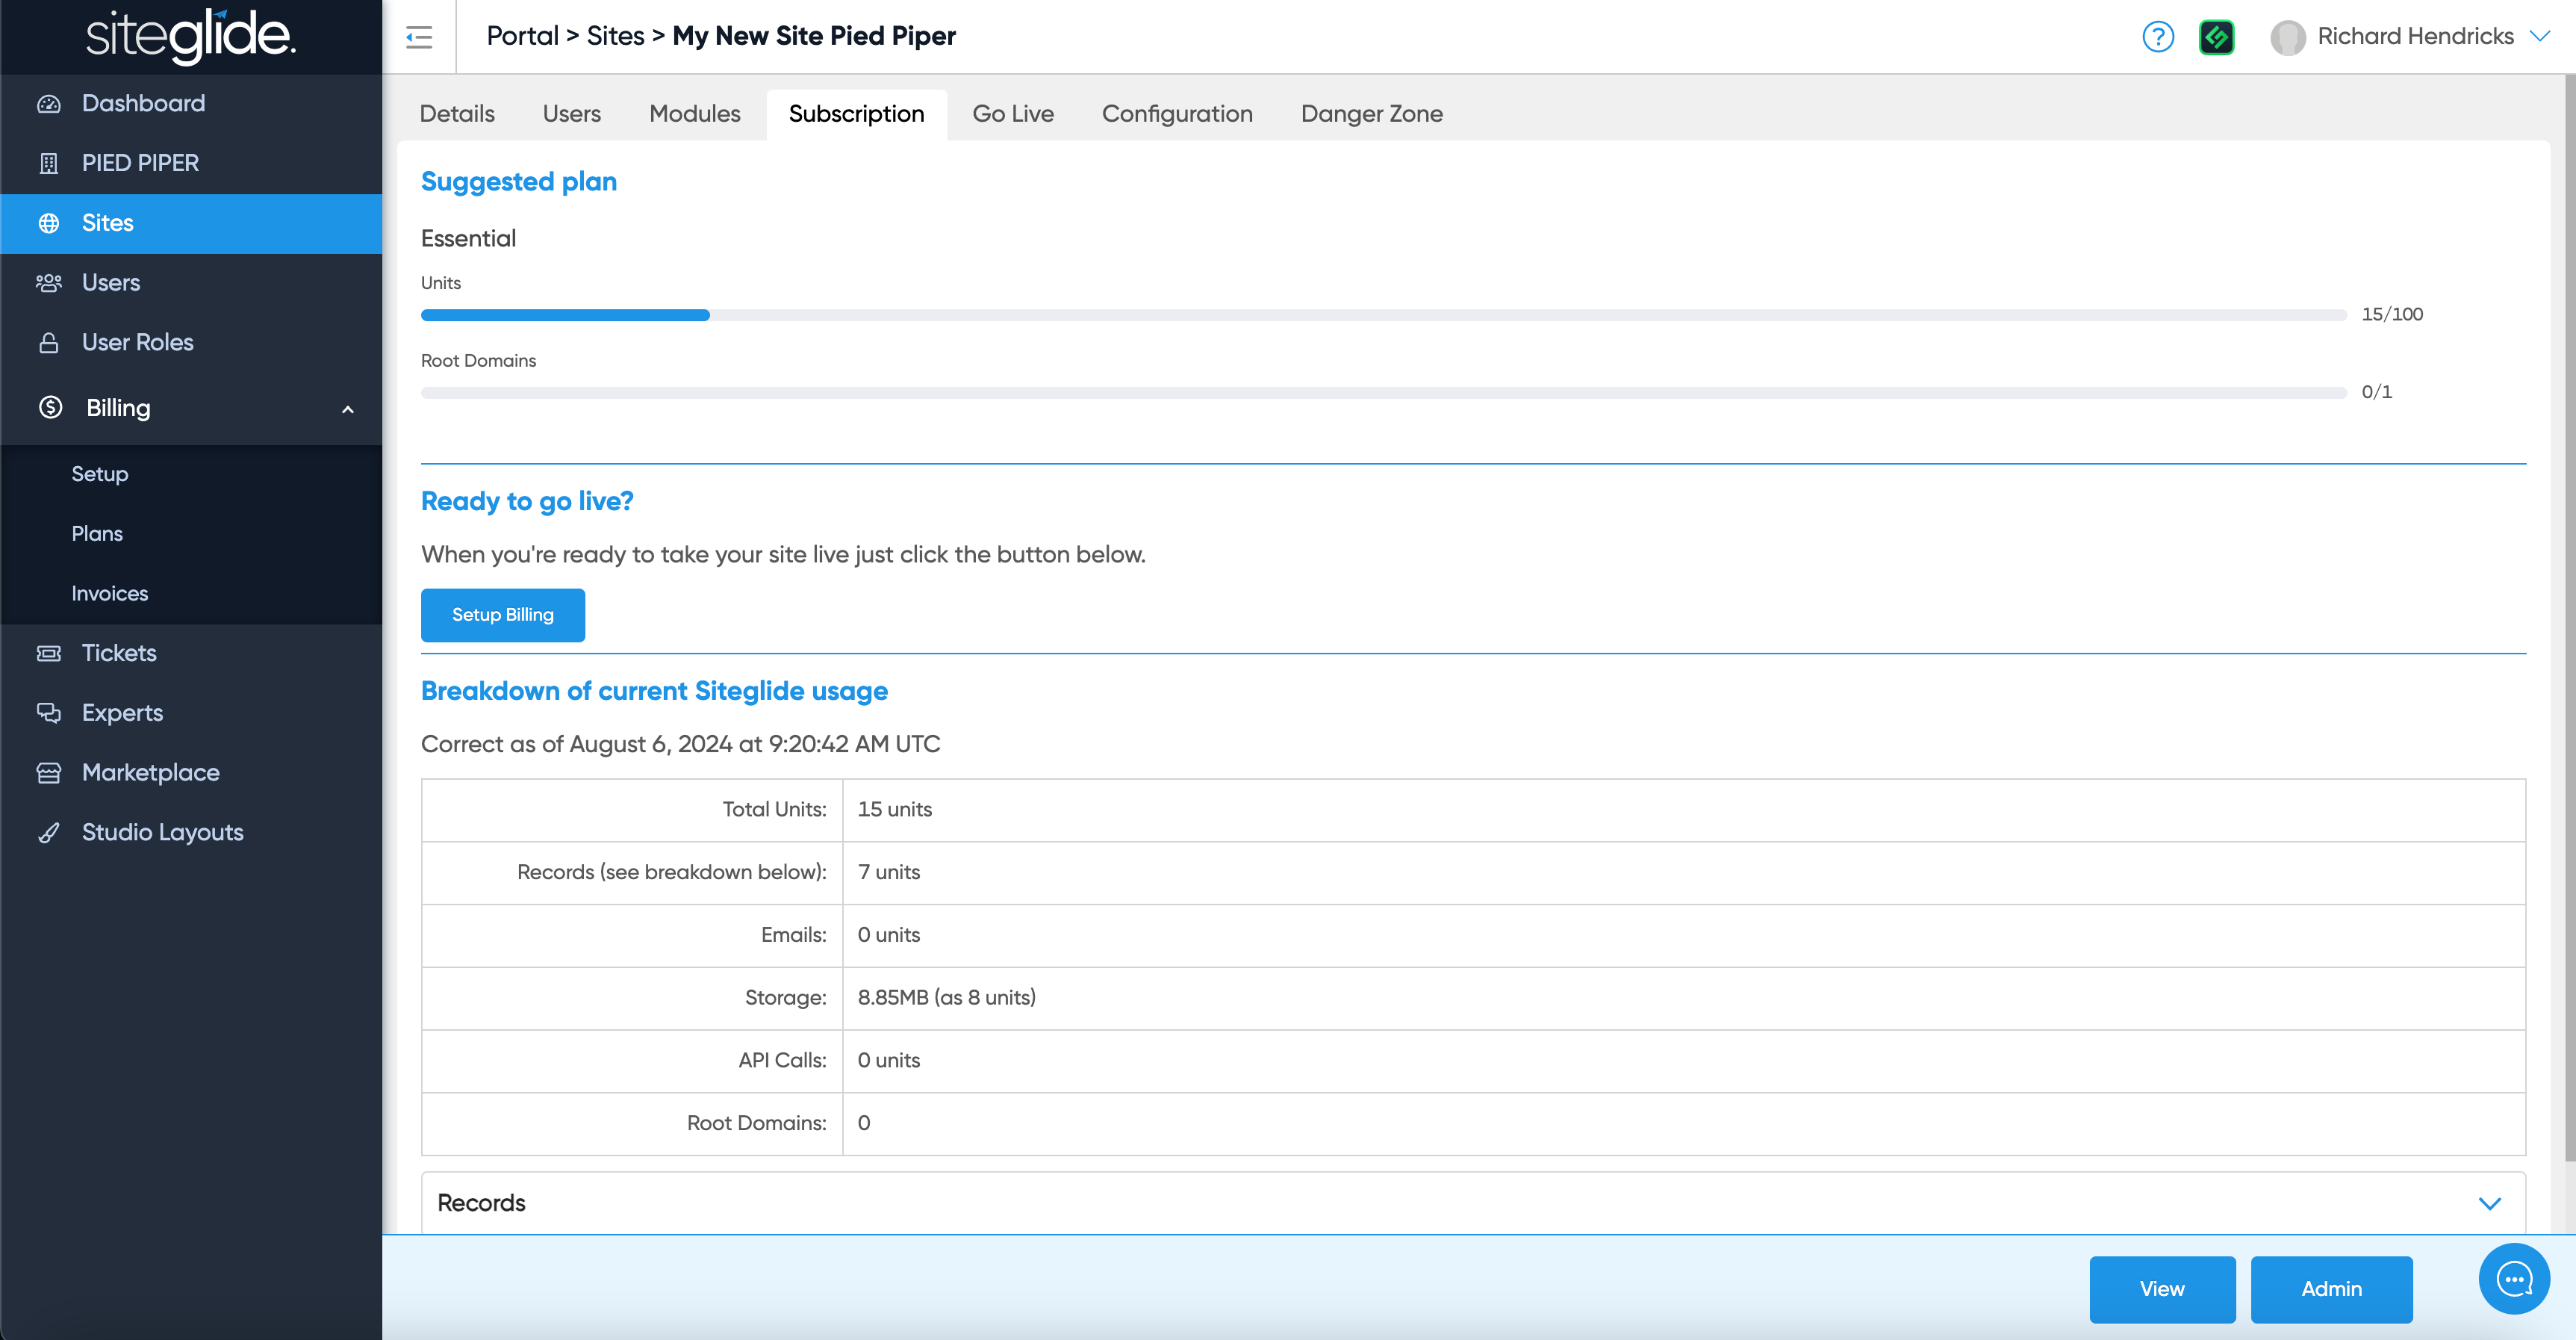Open the Go Live tab
2576x1340 pixels.
coord(1013,114)
